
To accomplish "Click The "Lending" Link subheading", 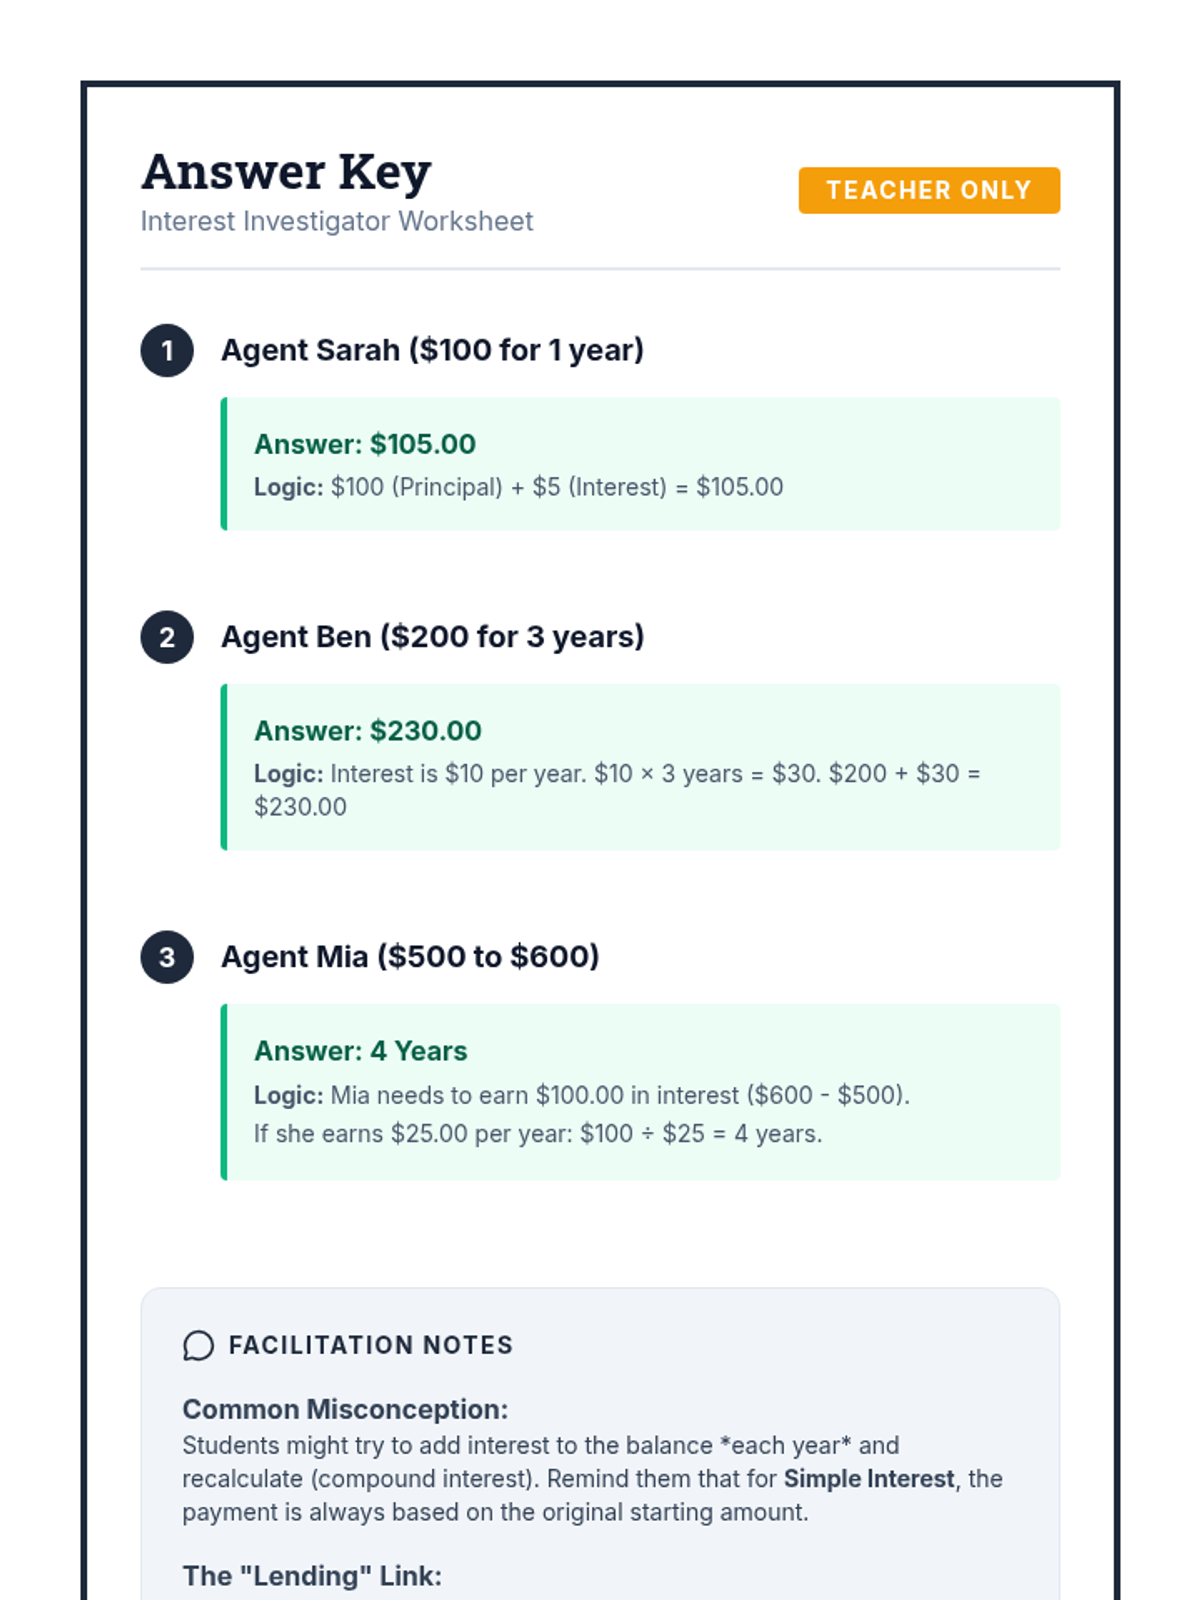I will tap(312, 1577).
